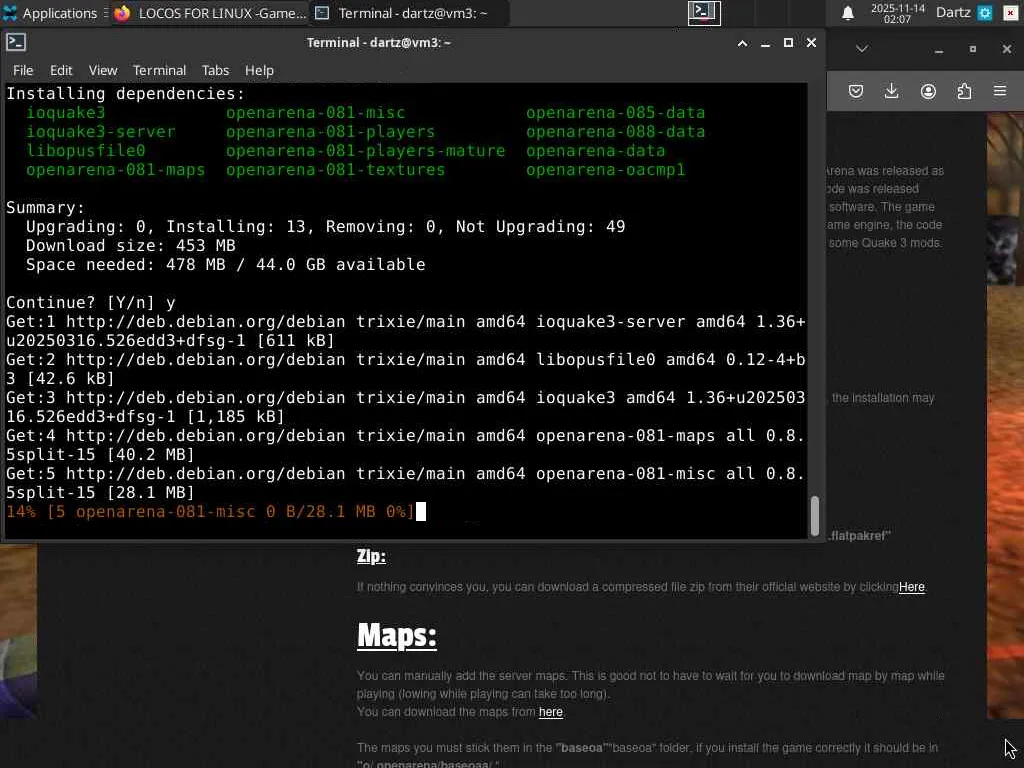1024x768 pixels.
Task: Close the terminal window
Action: [811, 42]
